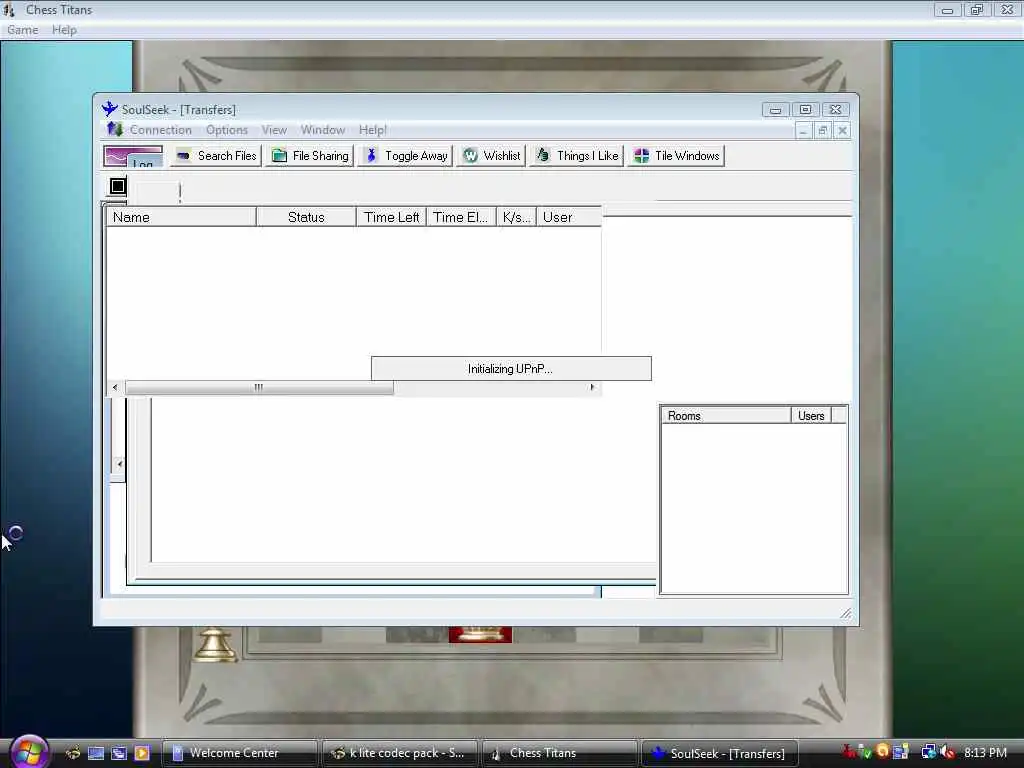The image size is (1024, 768).
Task: Sort transfers by Status column header
Action: [306, 217]
